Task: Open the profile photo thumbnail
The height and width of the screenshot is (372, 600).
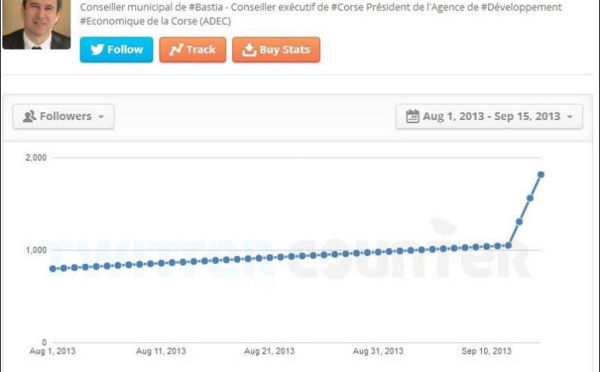Action: (x=36, y=24)
